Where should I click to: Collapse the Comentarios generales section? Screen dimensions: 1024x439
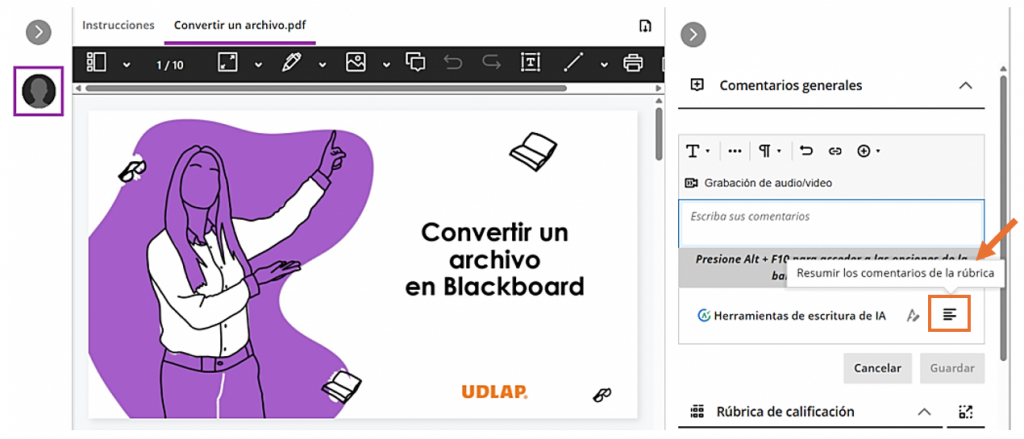(x=965, y=86)
